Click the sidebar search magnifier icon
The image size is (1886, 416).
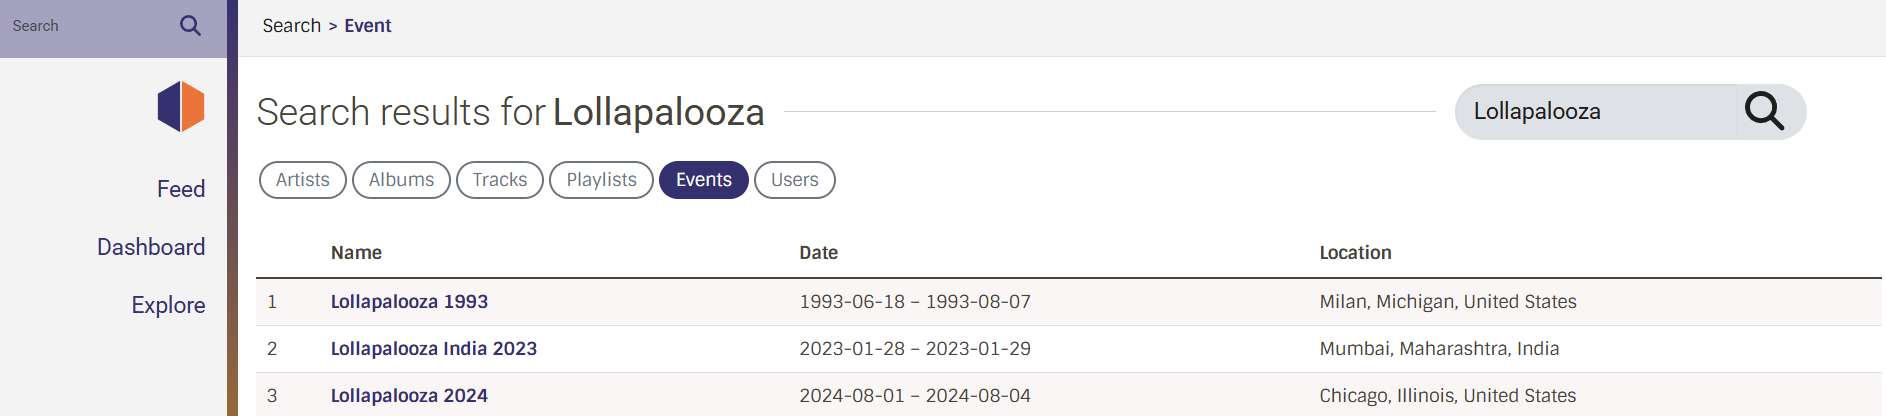tap(190, 26)
